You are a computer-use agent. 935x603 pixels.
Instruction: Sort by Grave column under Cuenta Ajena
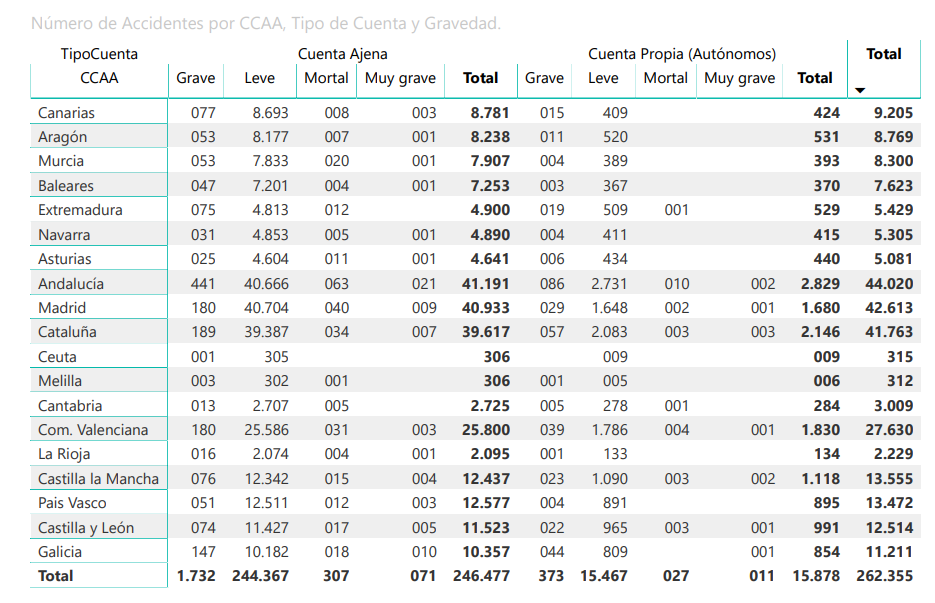coord(196,78)
